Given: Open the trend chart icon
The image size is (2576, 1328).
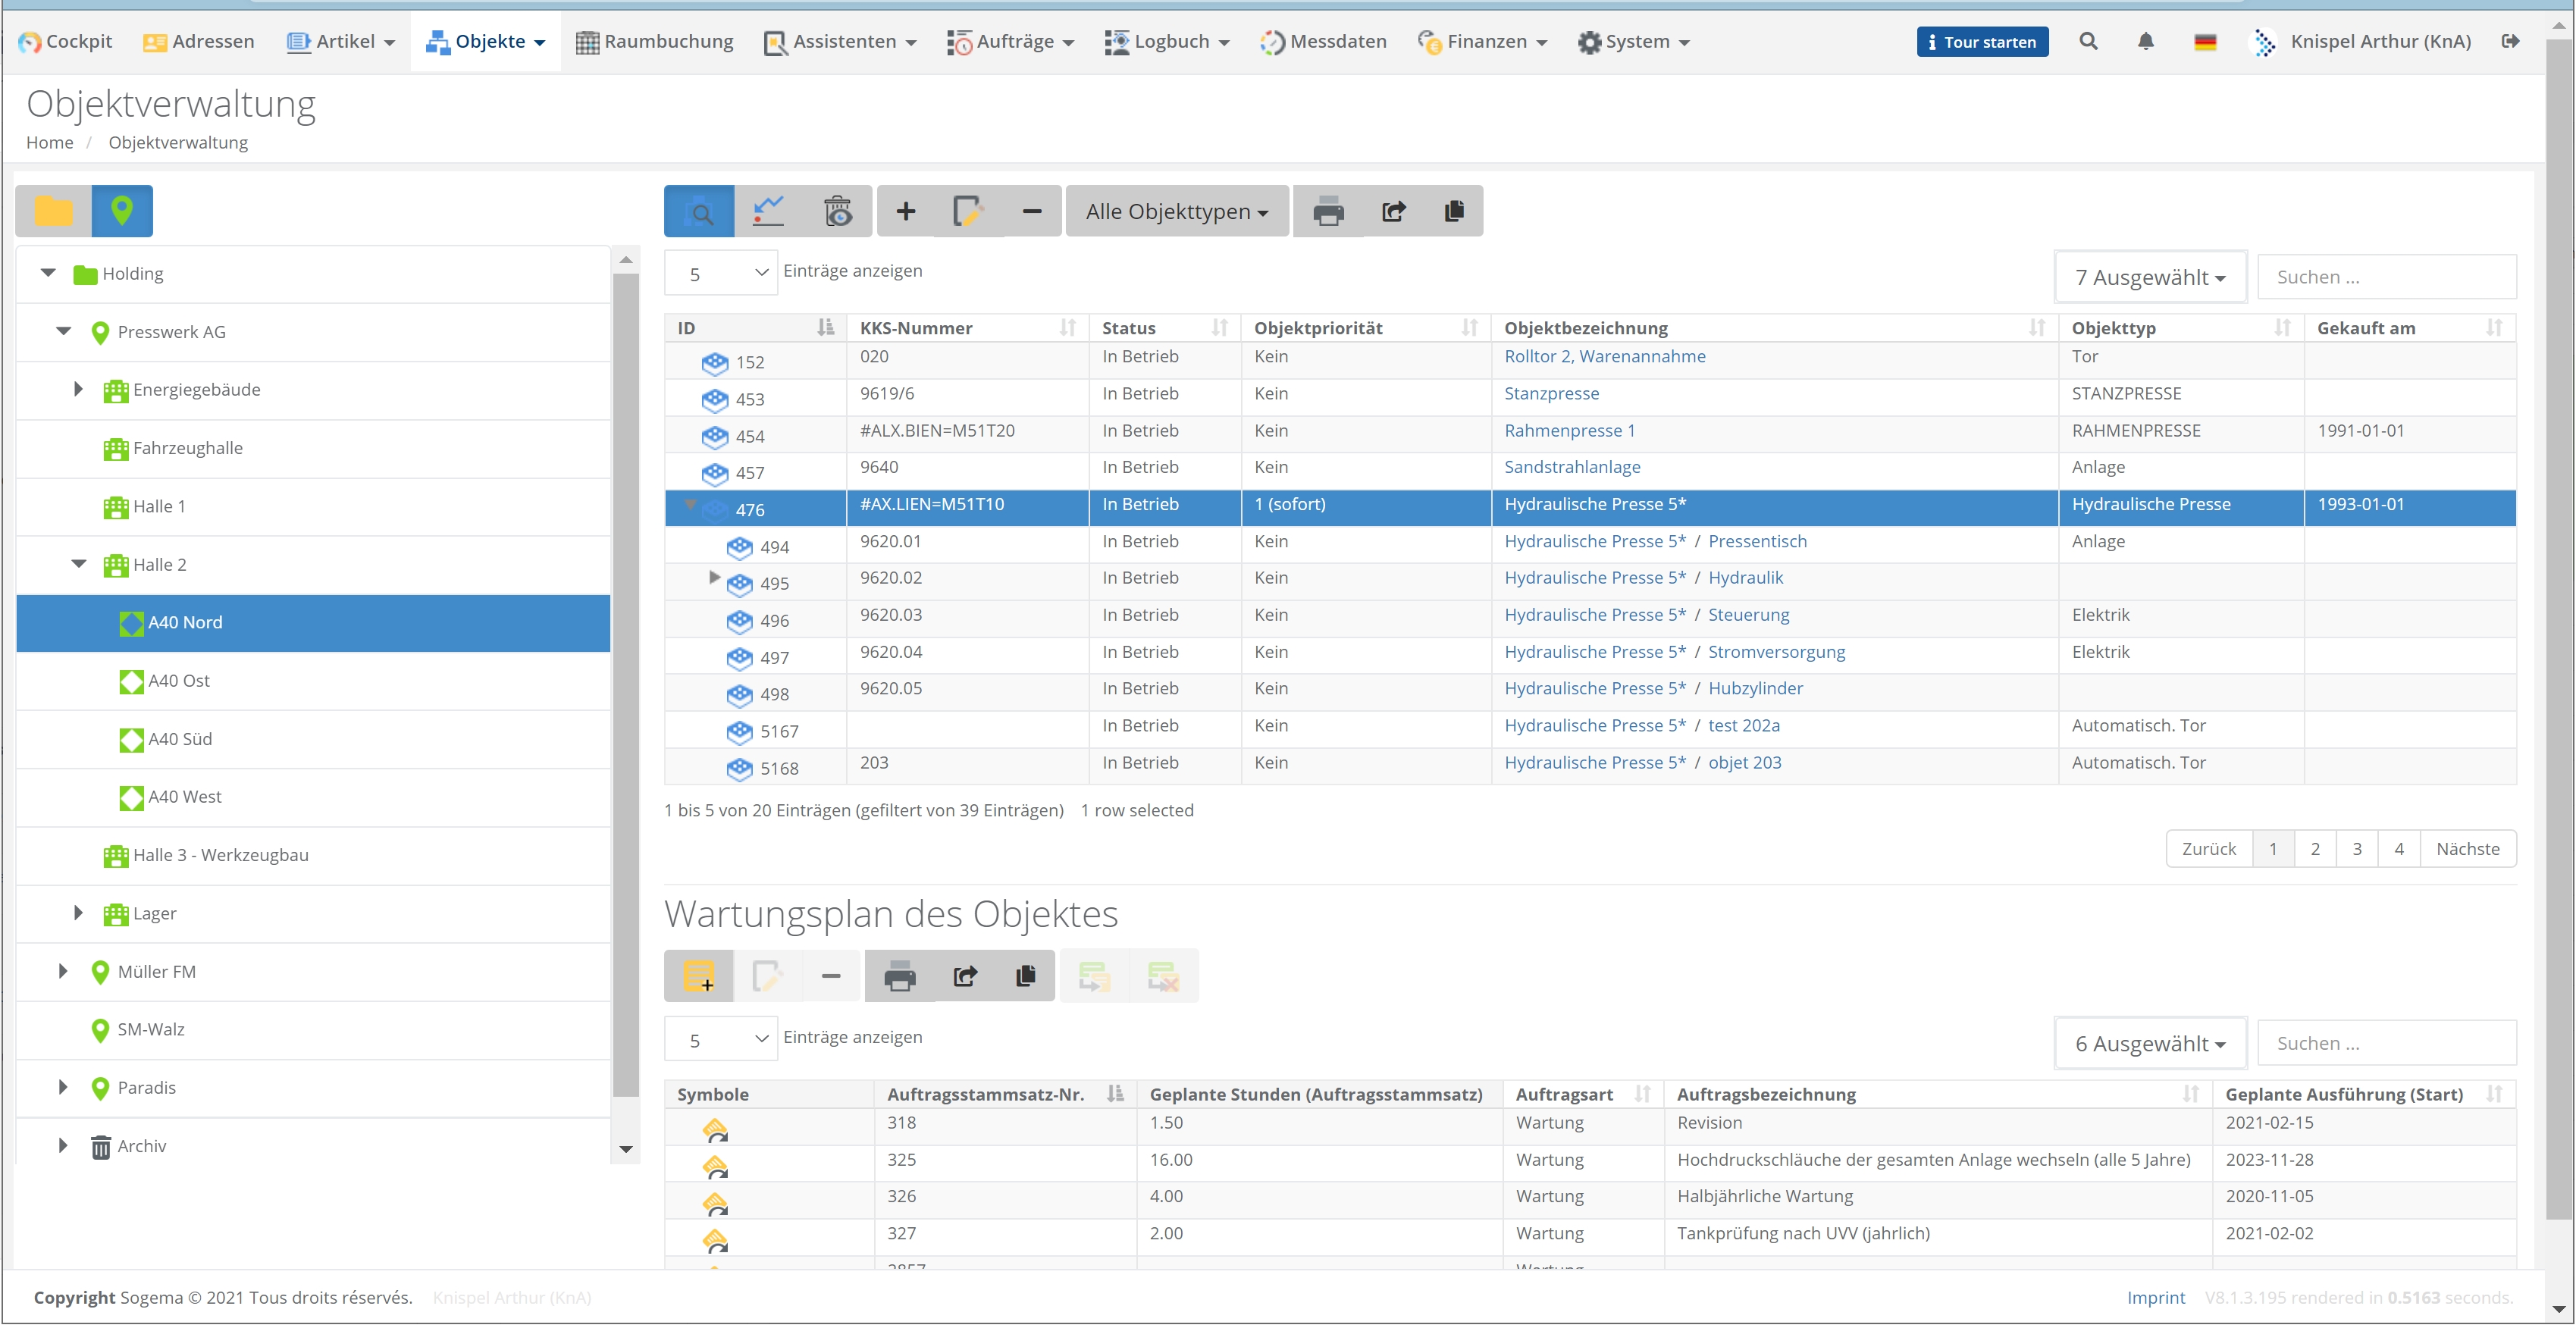Looking at the screenshot, I should tap(768, 212).
